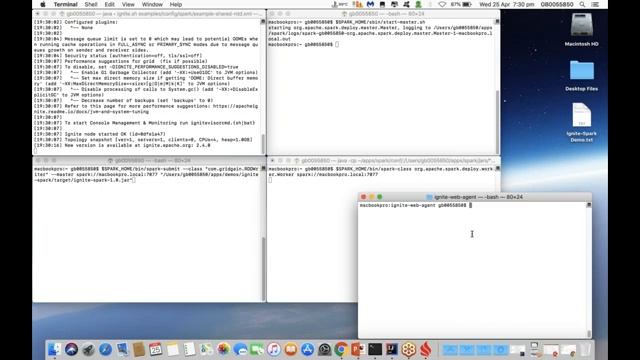This screenshot has width=640, height=360.
Task: Click the ignite-web-agent terminal title bar
Action: pyautogui.click(x=475, y=197)
